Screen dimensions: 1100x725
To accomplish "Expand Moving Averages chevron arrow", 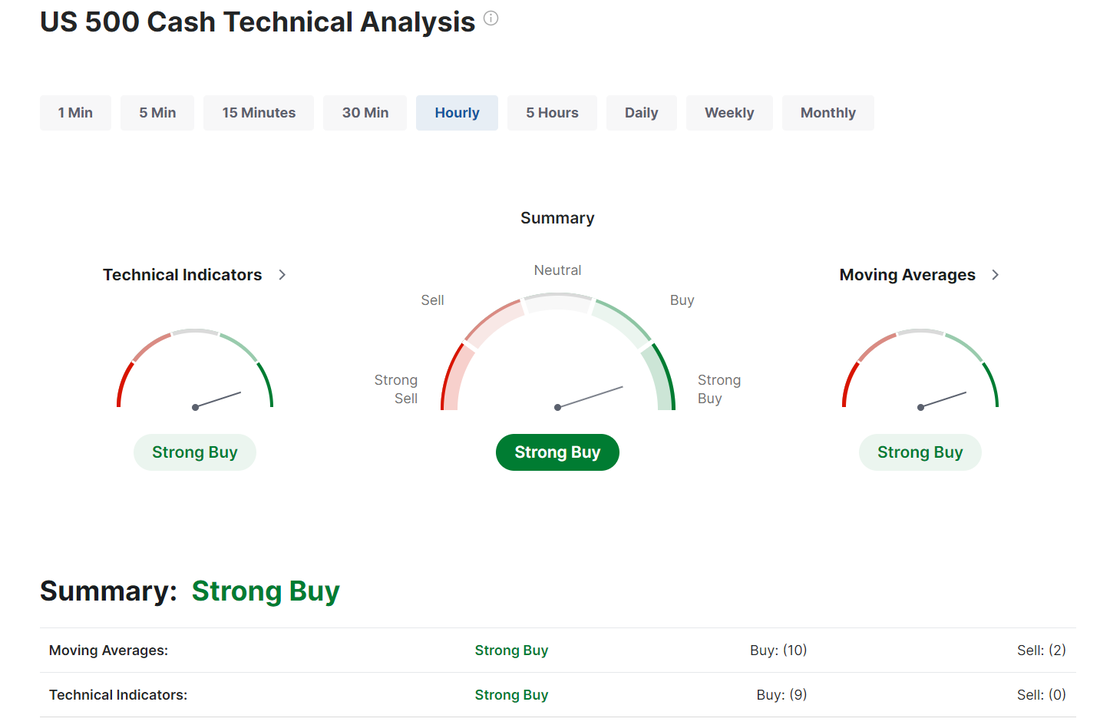I will tap(995, 275).
